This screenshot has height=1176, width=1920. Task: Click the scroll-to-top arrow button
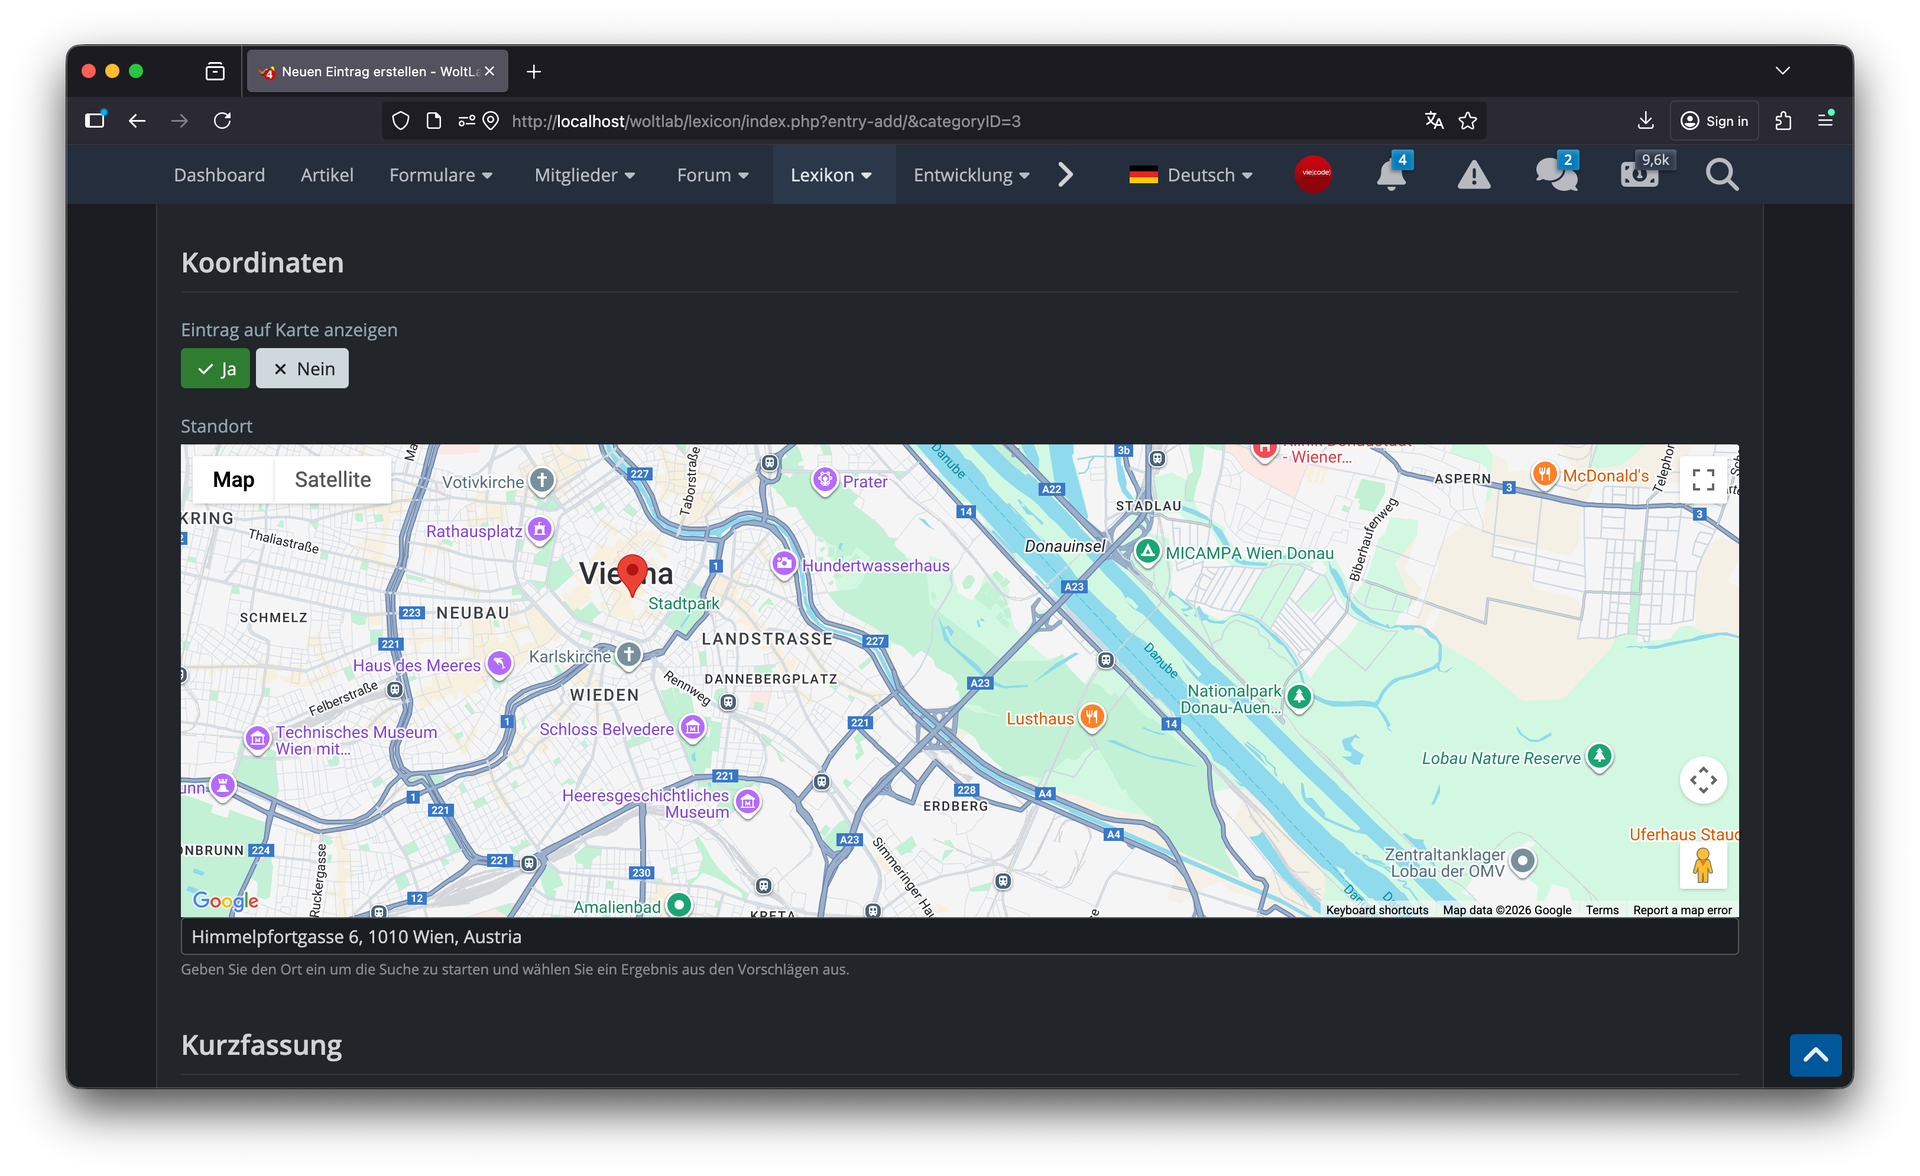[1815, 1055]
